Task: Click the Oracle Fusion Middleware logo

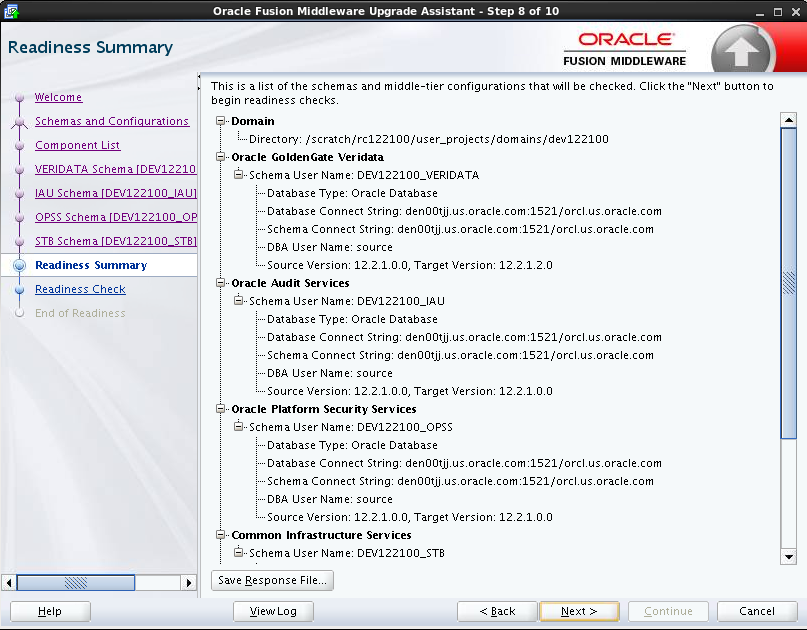Action: [625, 49]
